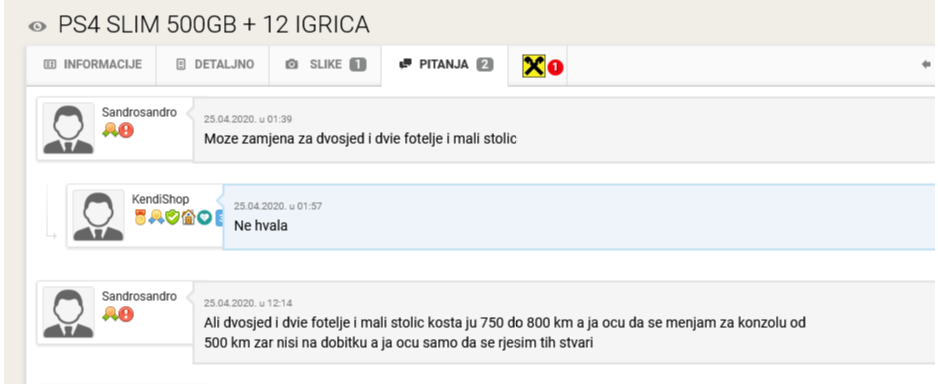Click the chat bubbles icon on PITANJA tab
The width and height of the screenshot is (938, 384).
pos(405,64)
